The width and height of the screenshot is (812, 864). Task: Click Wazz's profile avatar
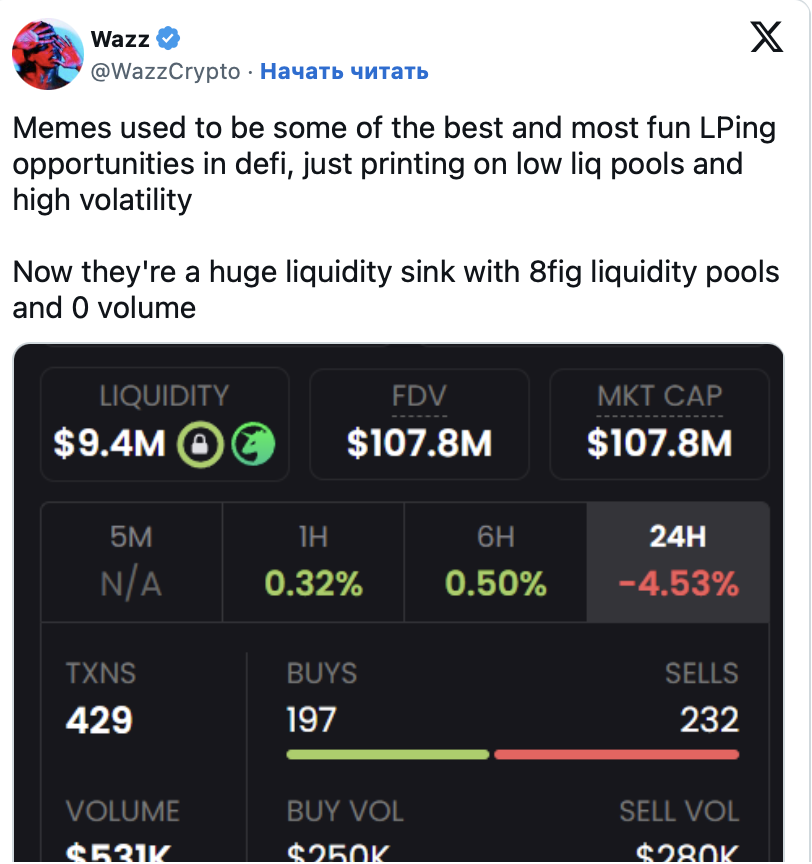click(47, 54)
